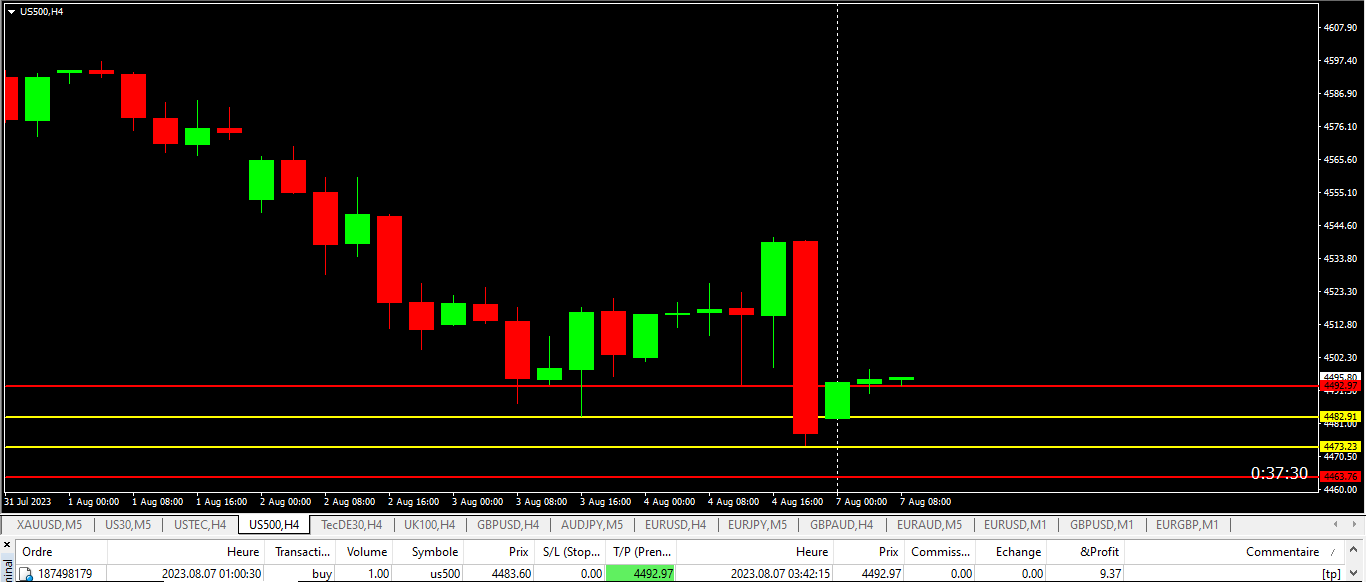The image size is (1366, 582).
Task: Click the chart menu triangle beside US500,H4 title
Action: pos(11,11)
